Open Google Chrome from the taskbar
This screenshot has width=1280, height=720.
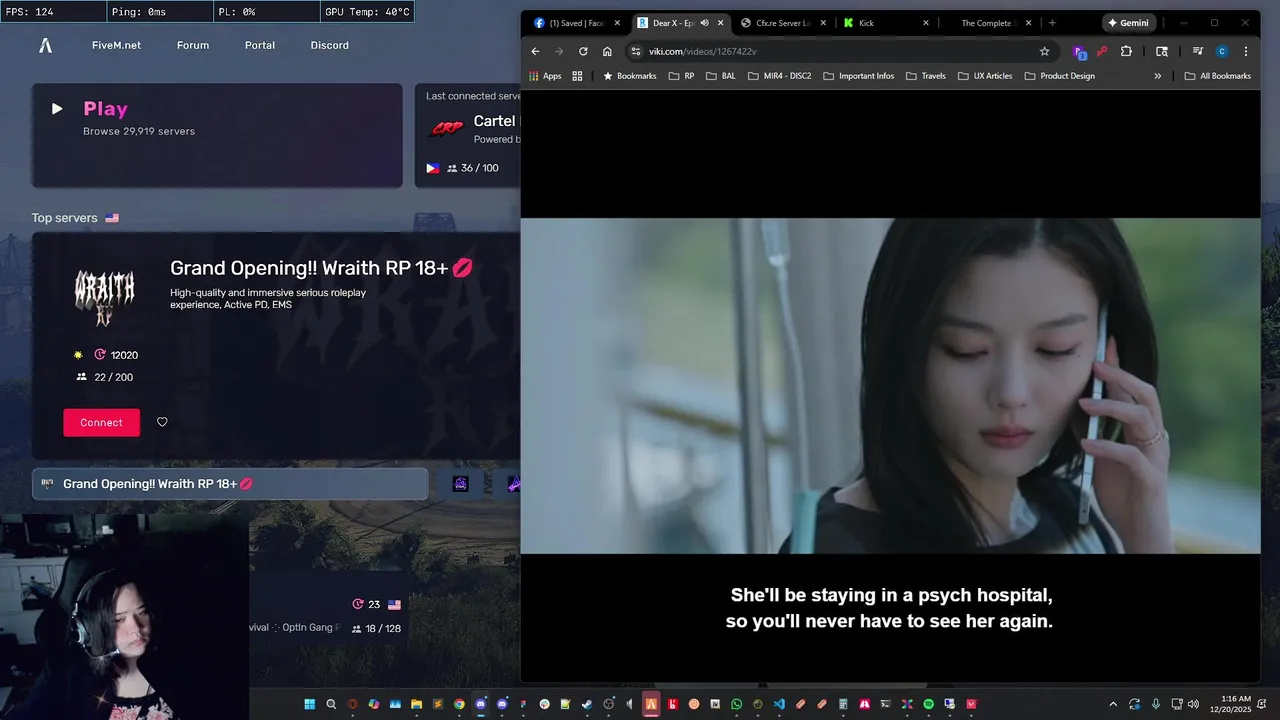(459, 704)
